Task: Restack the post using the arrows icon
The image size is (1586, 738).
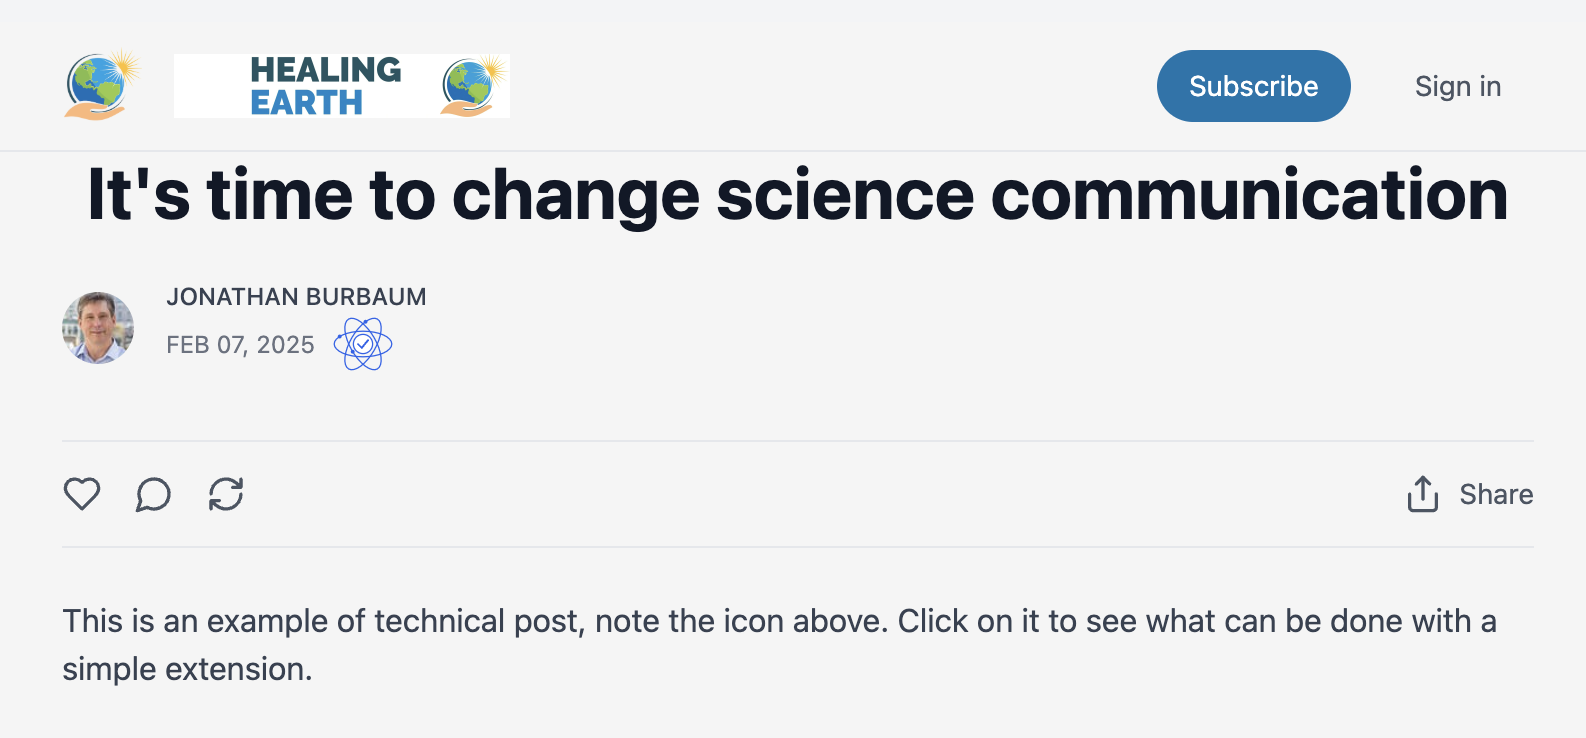Action: pos(226,494)
